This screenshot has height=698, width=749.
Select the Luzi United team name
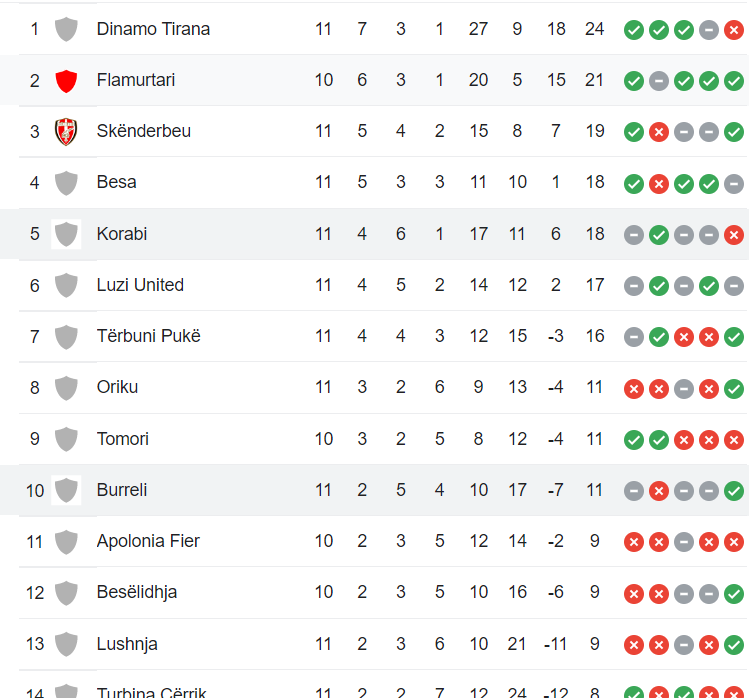coord(140,285)
